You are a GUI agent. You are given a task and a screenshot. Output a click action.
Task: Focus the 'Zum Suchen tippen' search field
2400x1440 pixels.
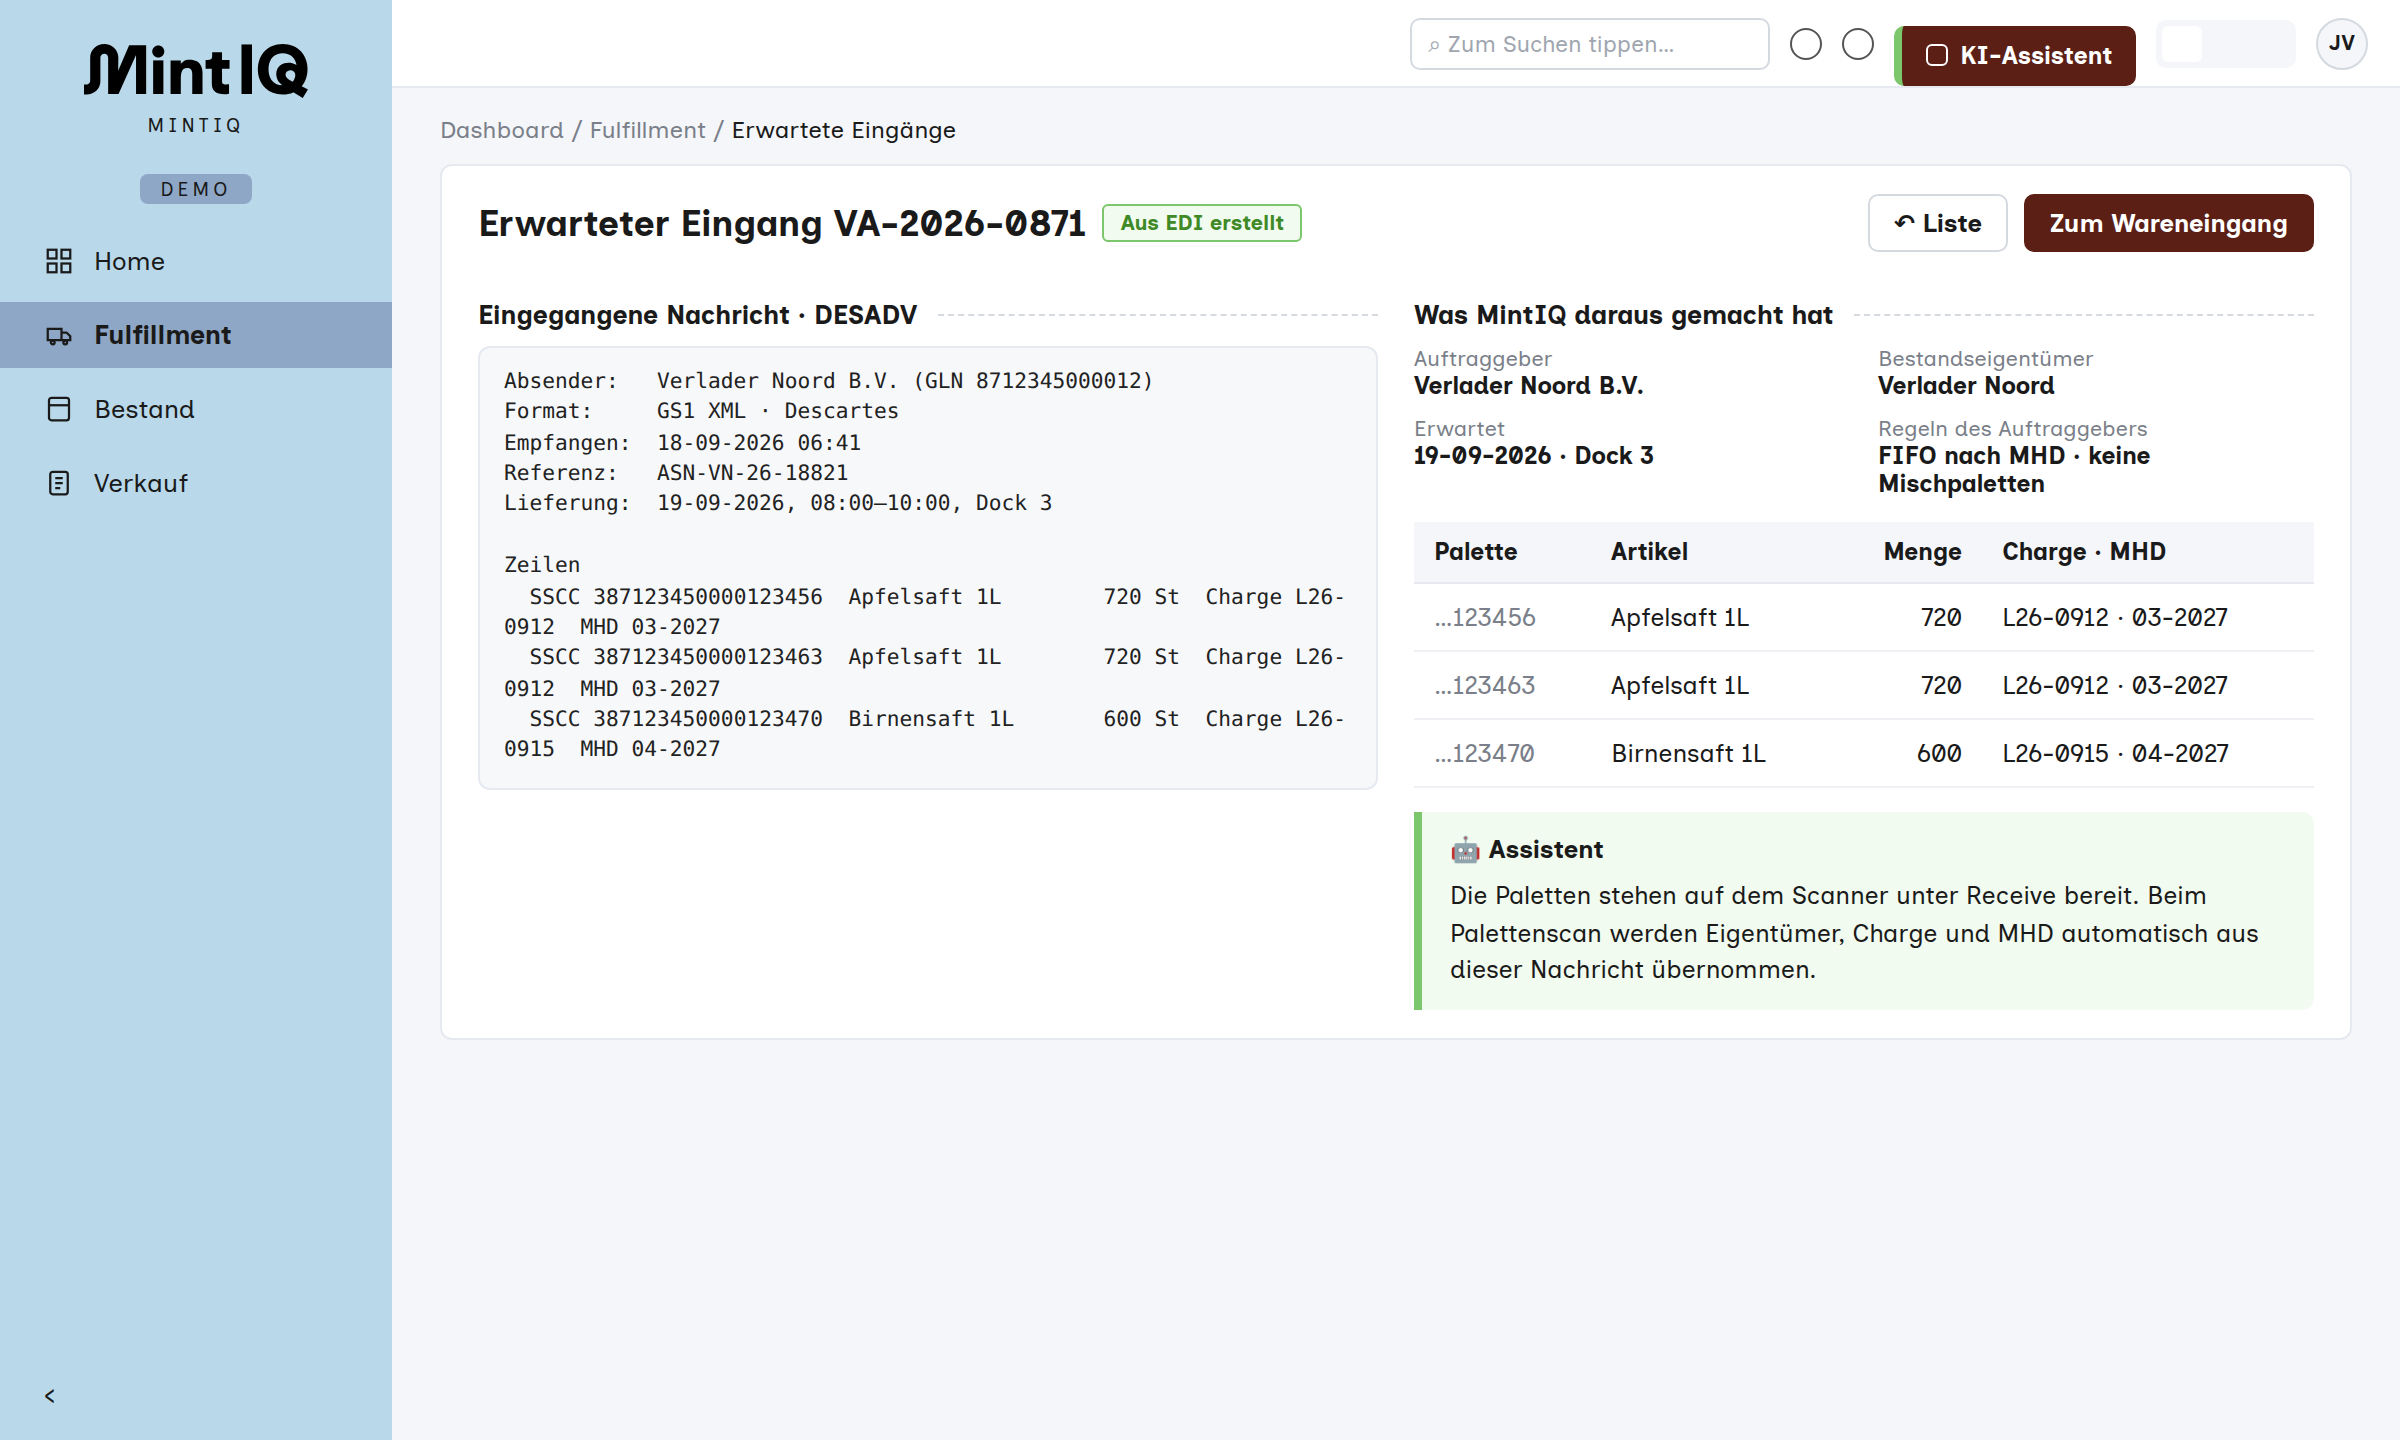tap(1589, 44)
